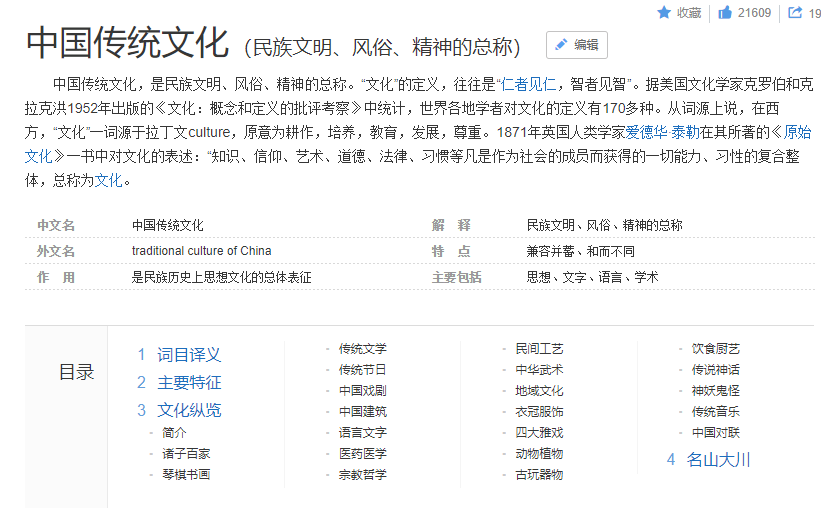
Task: Go to the 中国对联 subsection
Action: tap(715, 433)
